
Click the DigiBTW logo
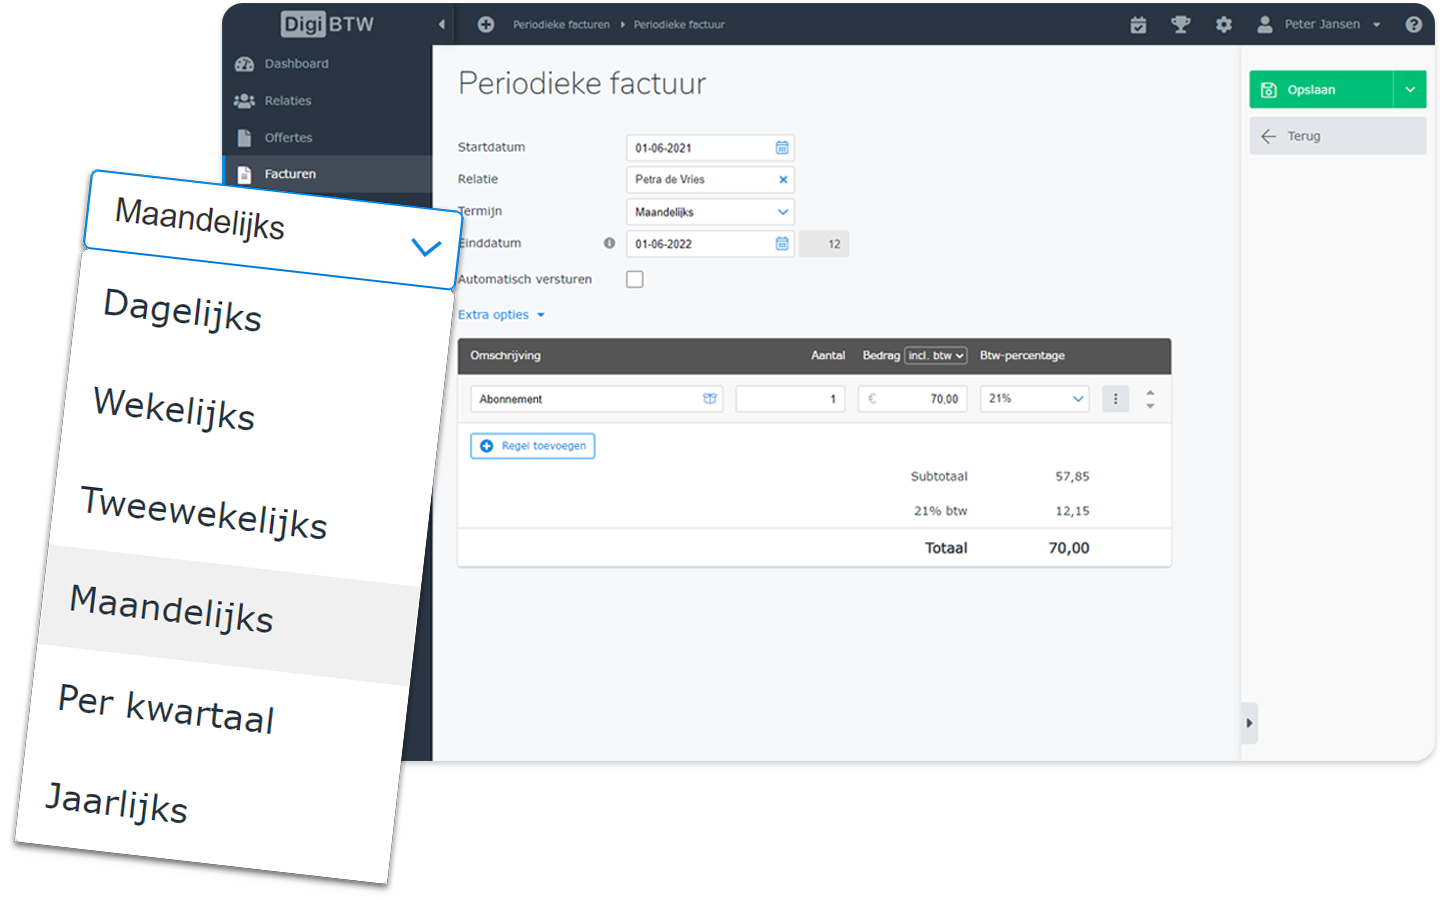(x=327, y=24)
